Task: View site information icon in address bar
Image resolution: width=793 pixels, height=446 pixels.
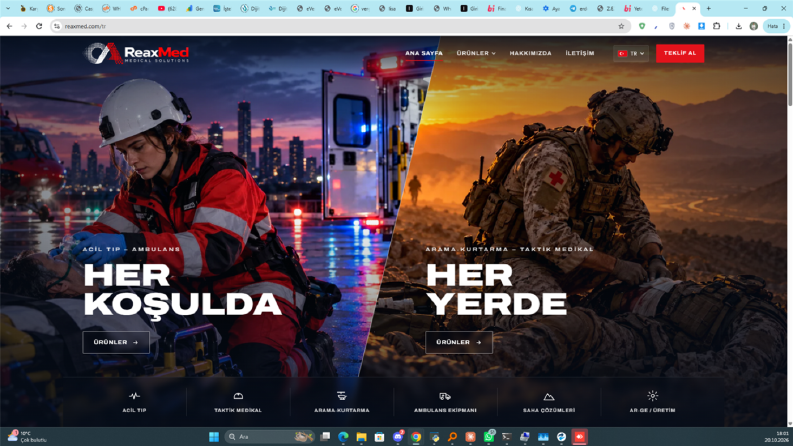Action: point(57,26)
